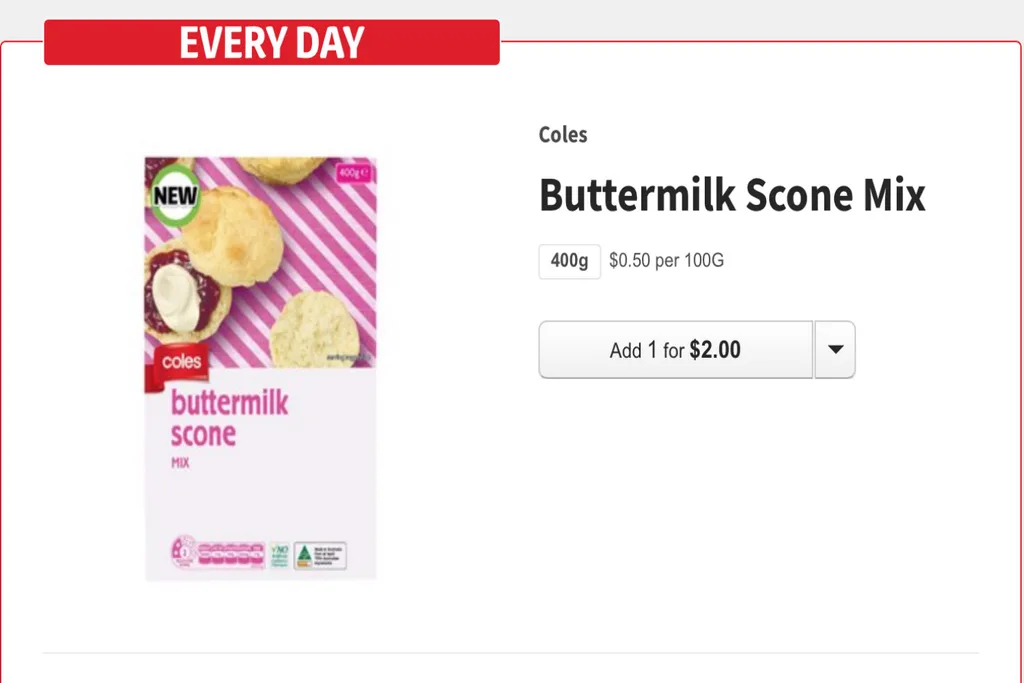Viewport: 1024px width, 683px height.
Task: Click the green NO artificial badge
Action: 280,555
